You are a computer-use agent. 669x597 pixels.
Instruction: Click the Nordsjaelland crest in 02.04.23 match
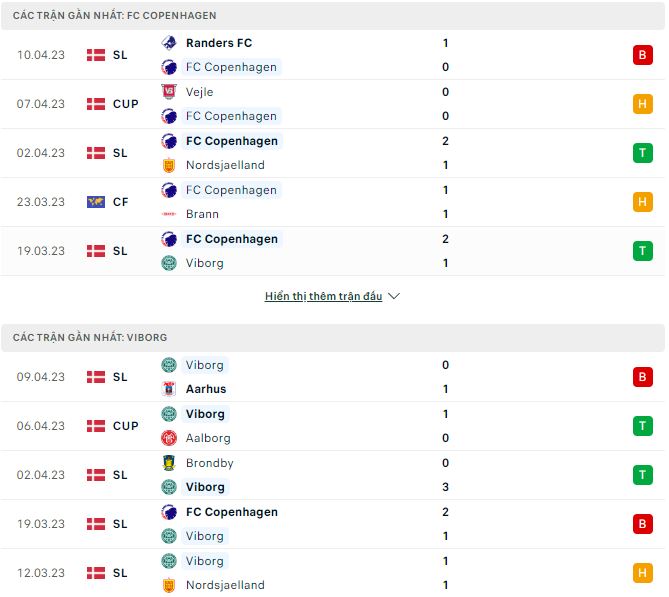(x=169, y=165)
